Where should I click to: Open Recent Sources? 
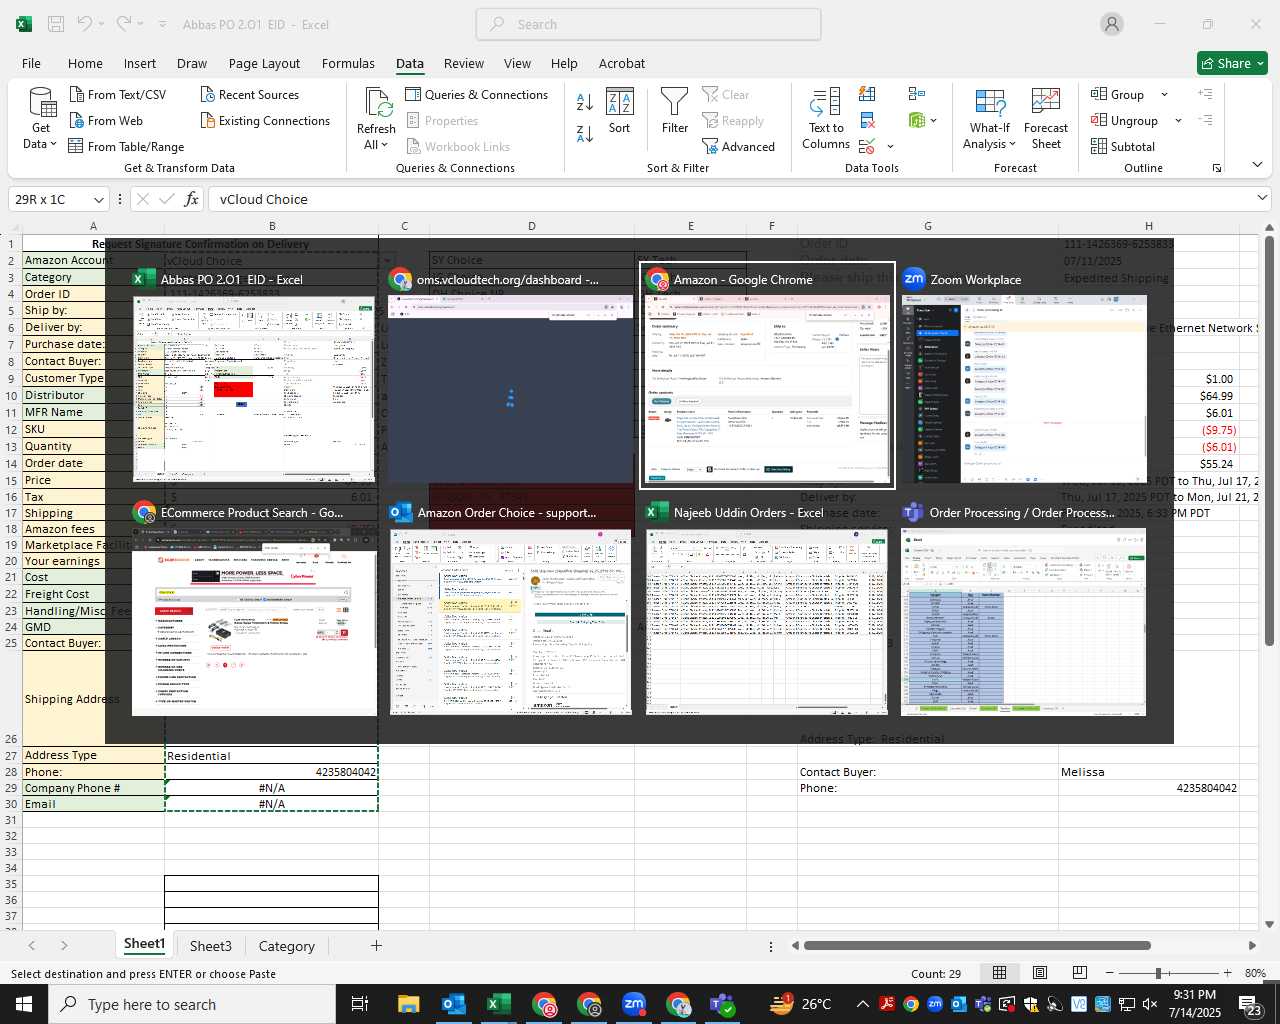coord(249,94)
